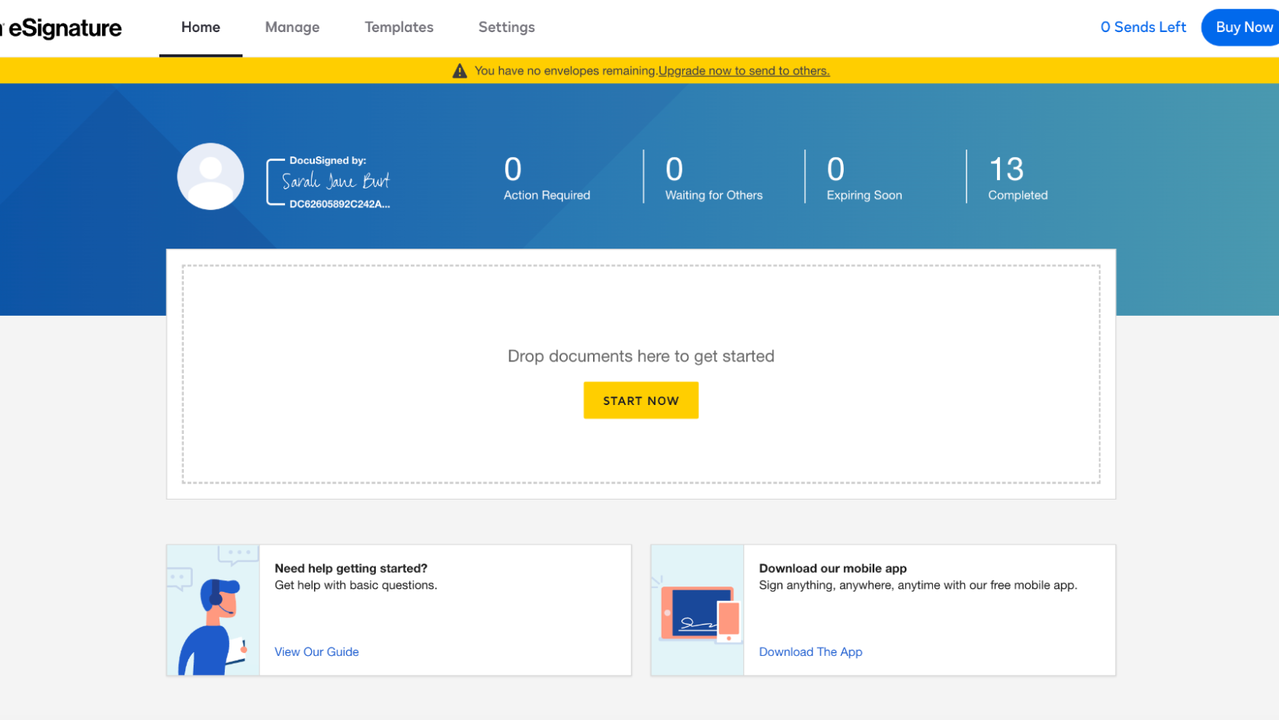Show the Expiring Soon envelopes
The height and width of the screenshot is (720, 1279).
[863, 178]
